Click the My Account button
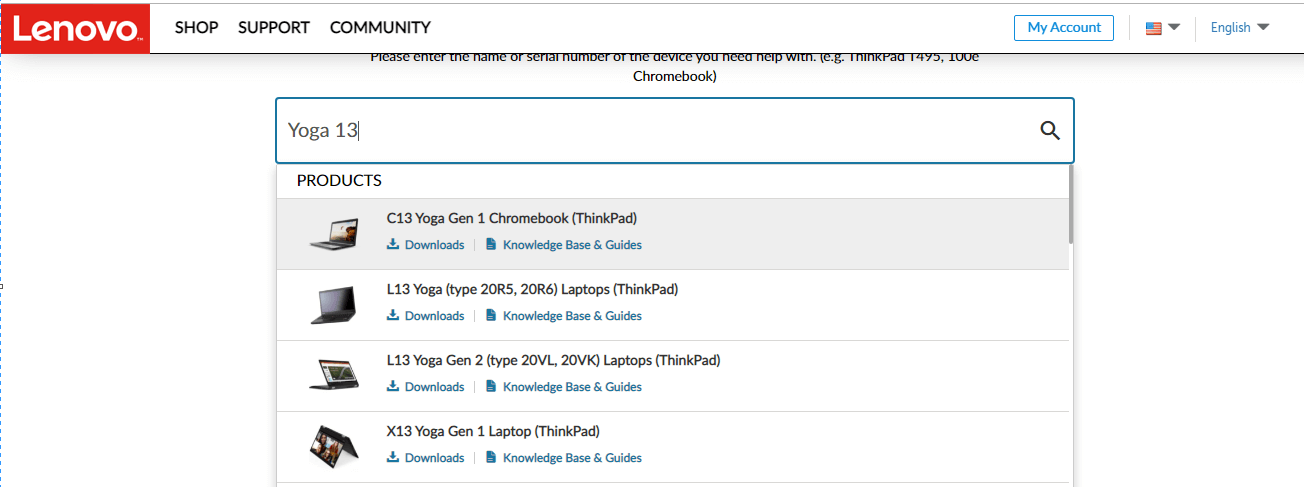Screen dimensions: 1304x487 (1064, 27)
